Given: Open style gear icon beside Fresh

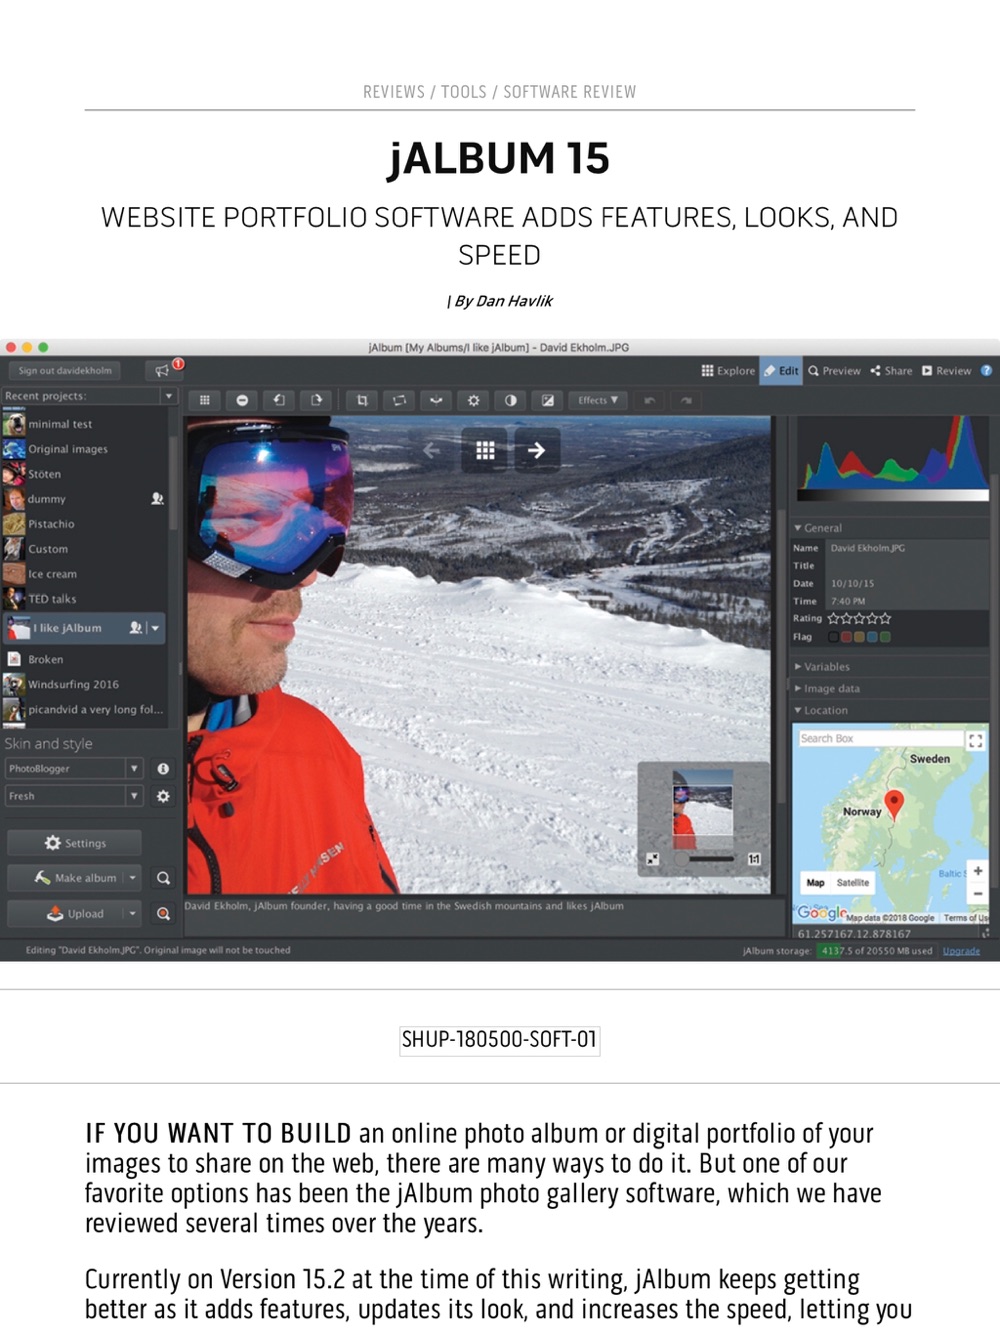Looking at the screenshot, I should pos(163,796).
